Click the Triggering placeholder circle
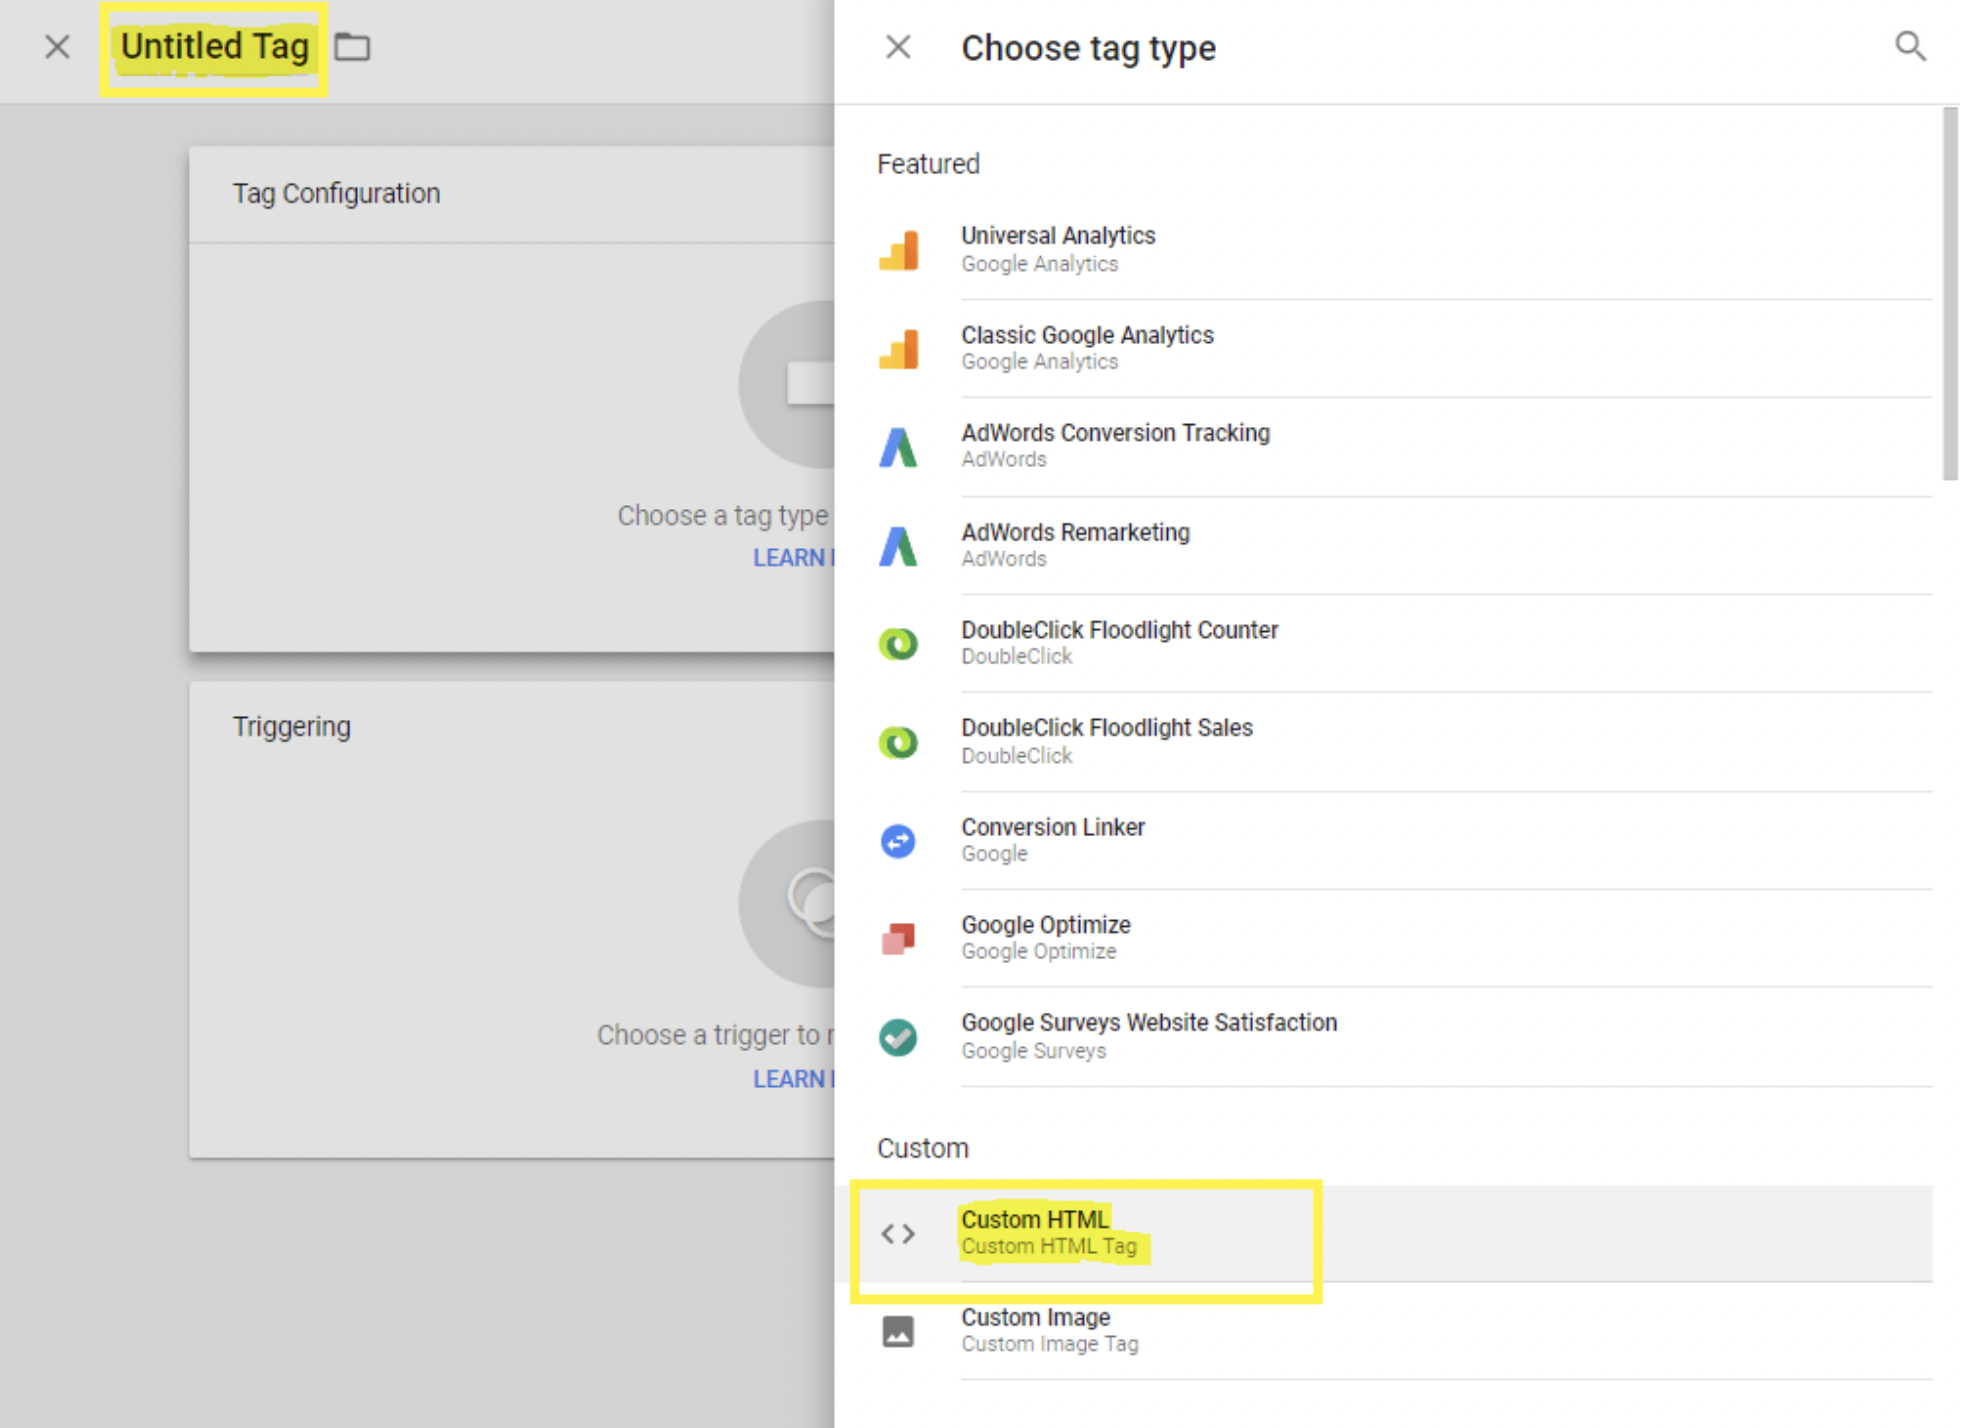Image resolution: width=1964 pixels, height=1428 pixels. 787,904
